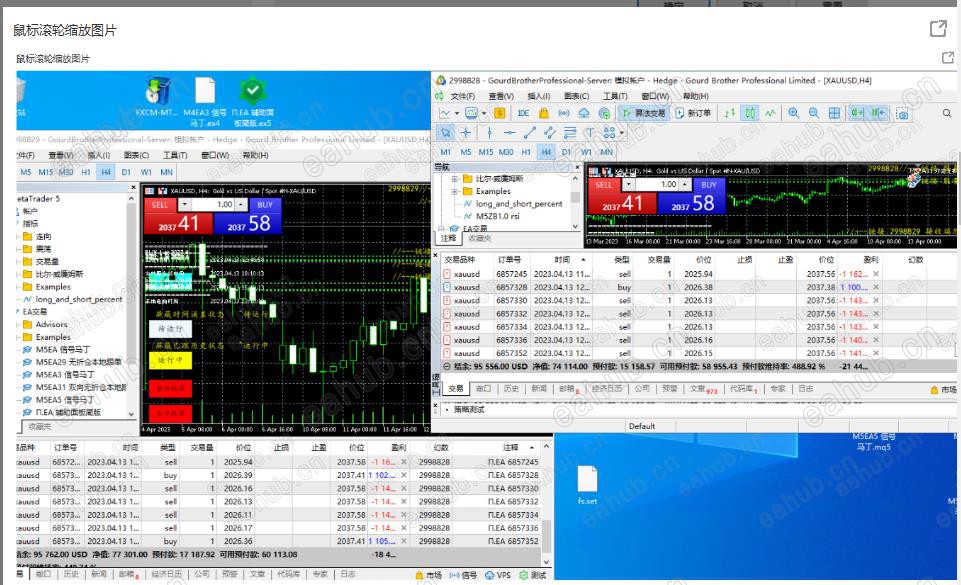Click the M4EA3 信号马丁.ex4 file icon
This screenshot has height=585, width=961.
tap(205, 102)
